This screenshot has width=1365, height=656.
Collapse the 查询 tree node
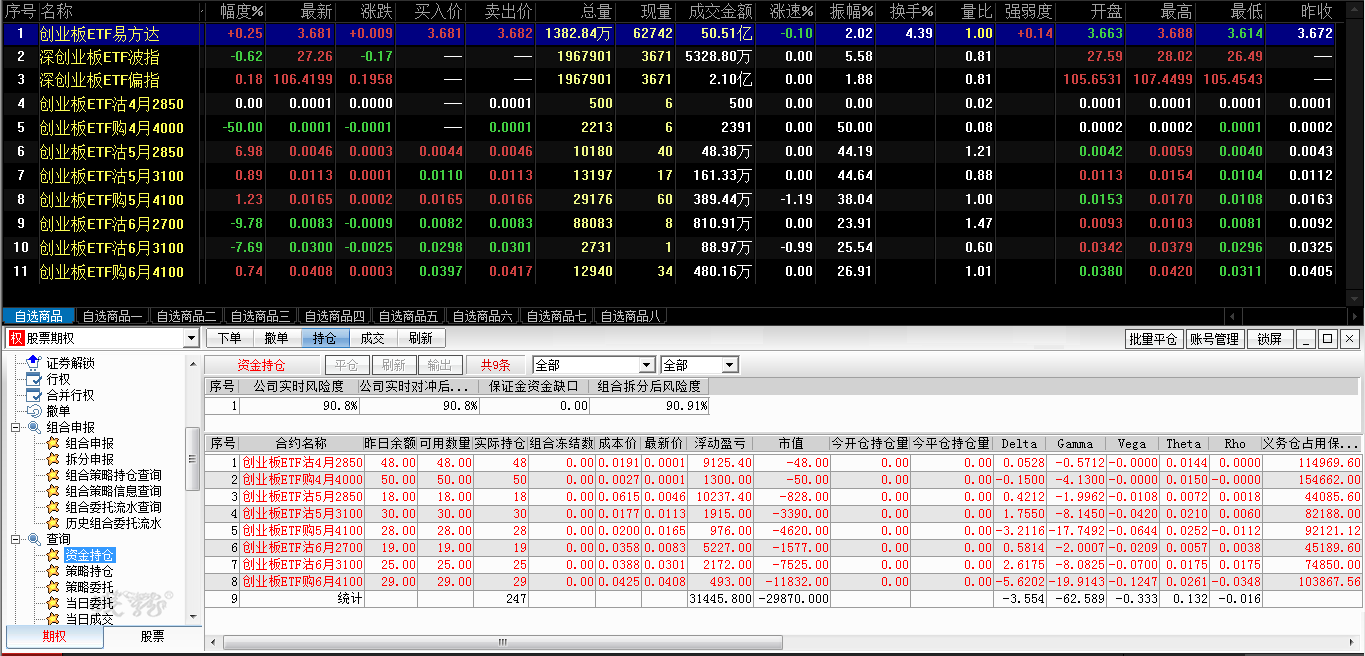[16, 539]
